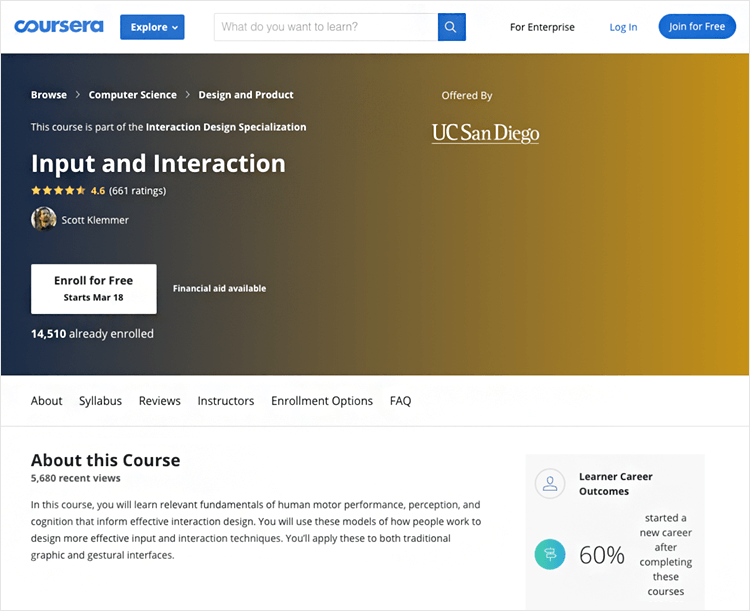Viewport: 750px width, 611px height.
Task: Switch to the Instructors tab
Action: (226, 400)
